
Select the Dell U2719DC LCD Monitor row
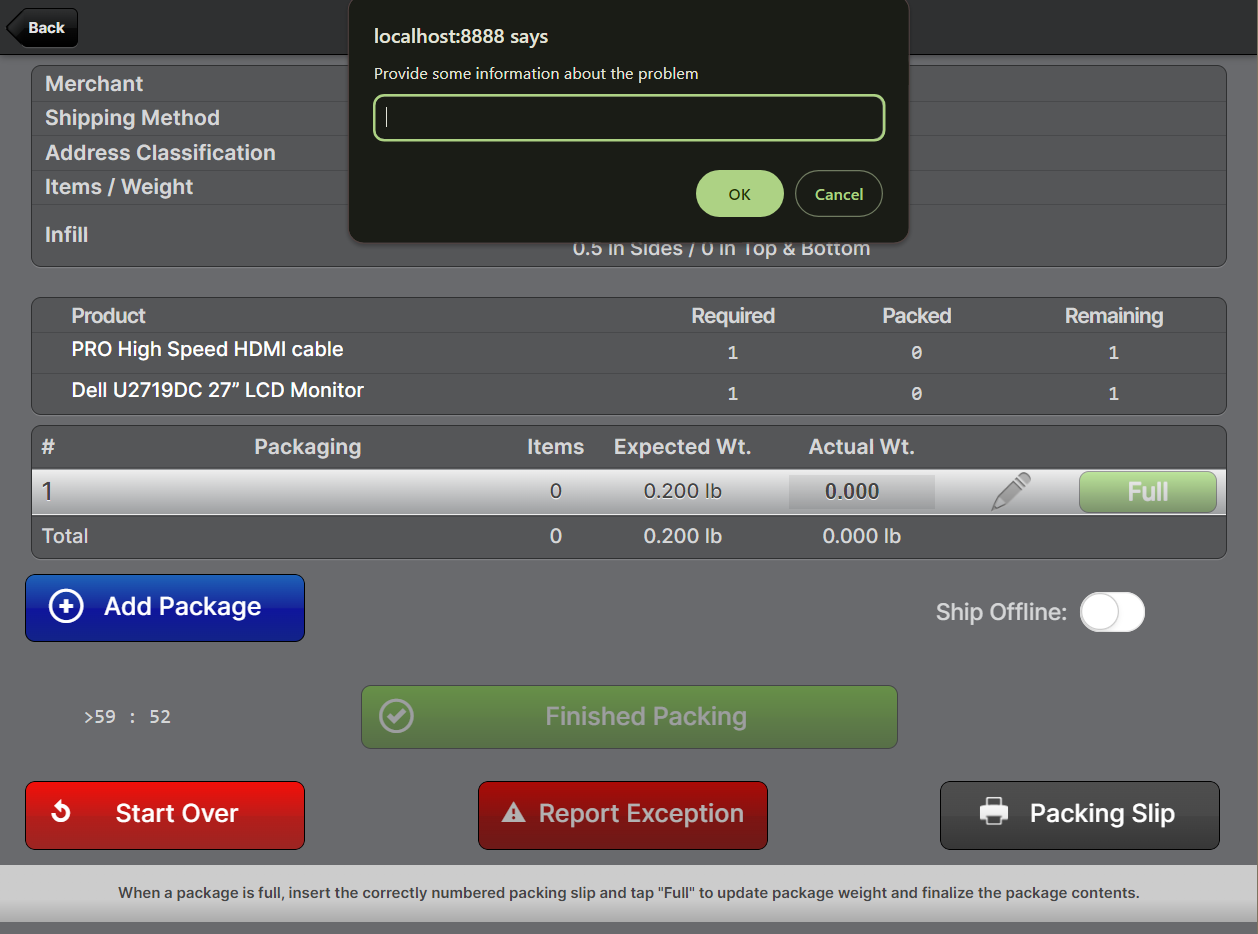pos(217,391)
